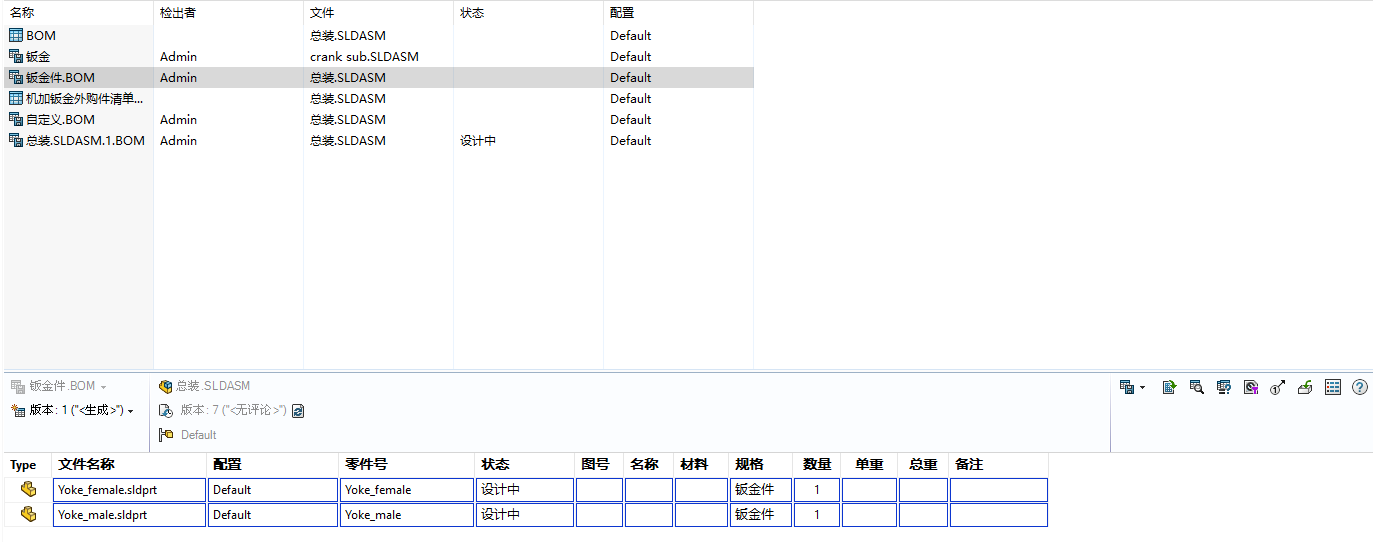The image size is (1373, 542).
Task: Click the list view toolbar icon
Action: pos(1332,387)
